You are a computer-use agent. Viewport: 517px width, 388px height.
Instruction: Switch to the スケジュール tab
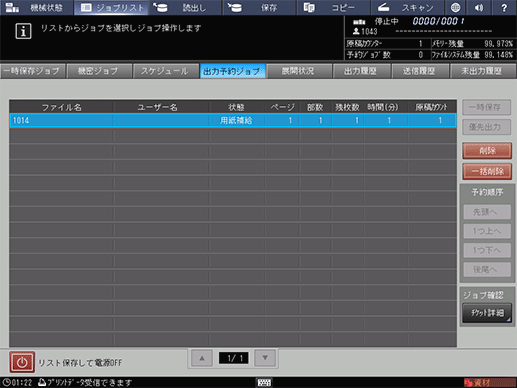click(x=165, y=71)
